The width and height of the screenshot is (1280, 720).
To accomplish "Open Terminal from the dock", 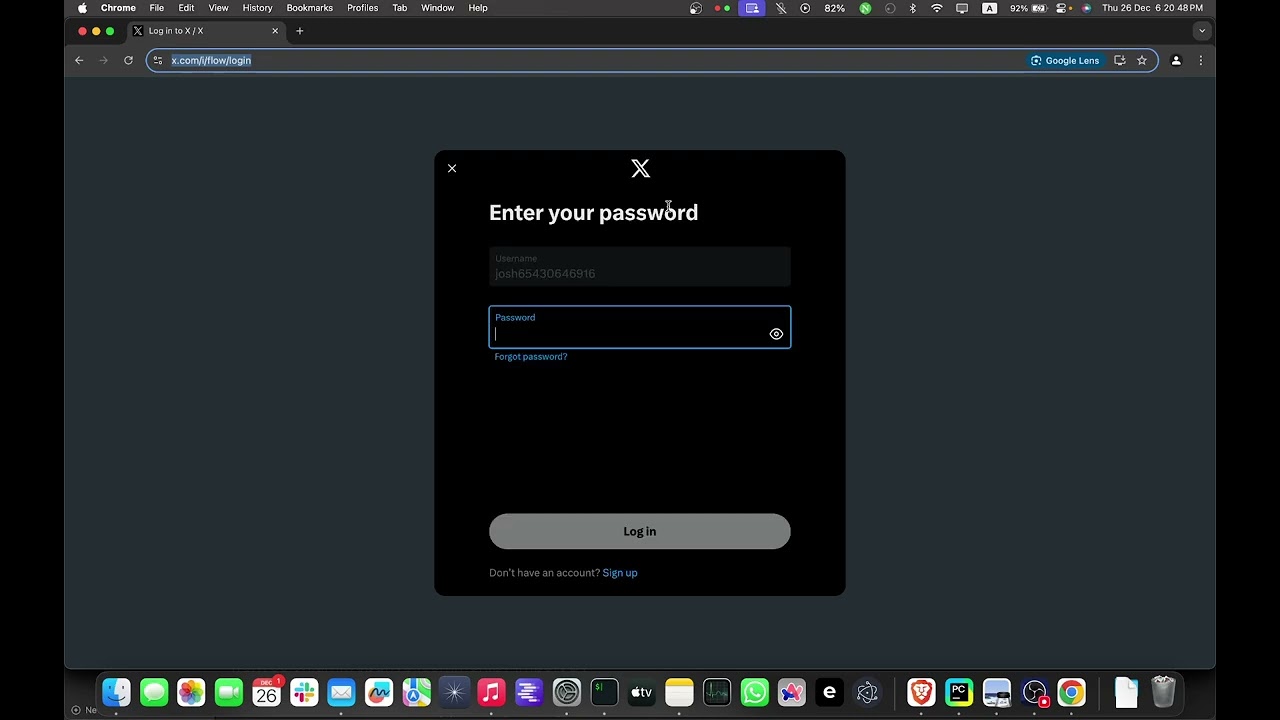I will tap(604, 692).
